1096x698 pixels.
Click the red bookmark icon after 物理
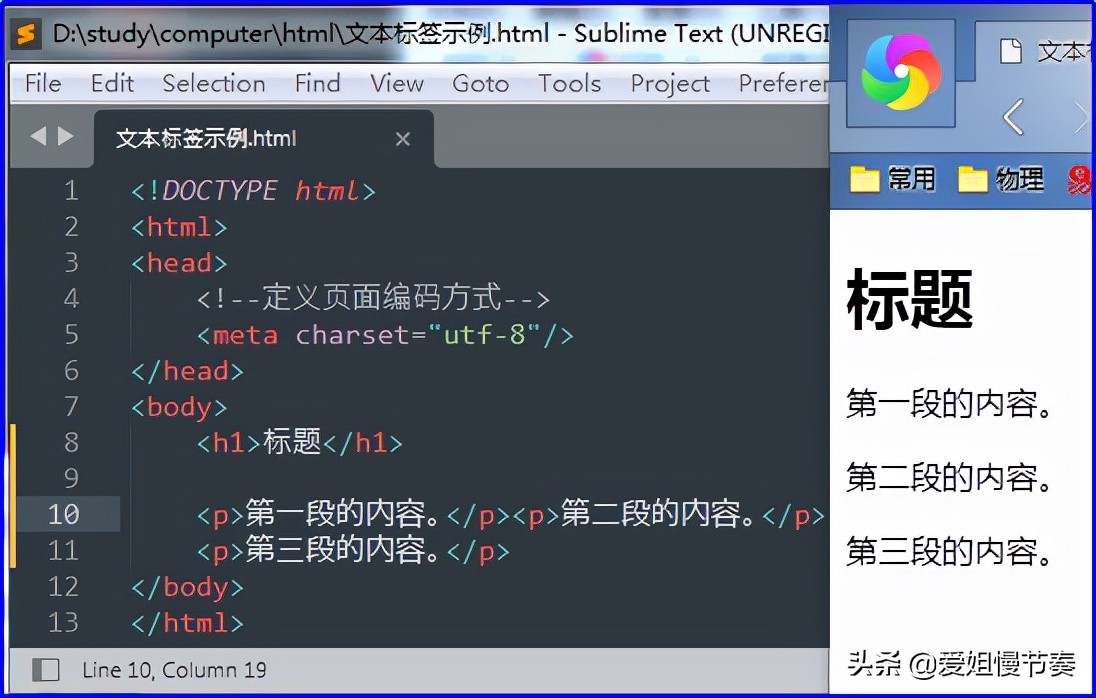pos(1079,180)
